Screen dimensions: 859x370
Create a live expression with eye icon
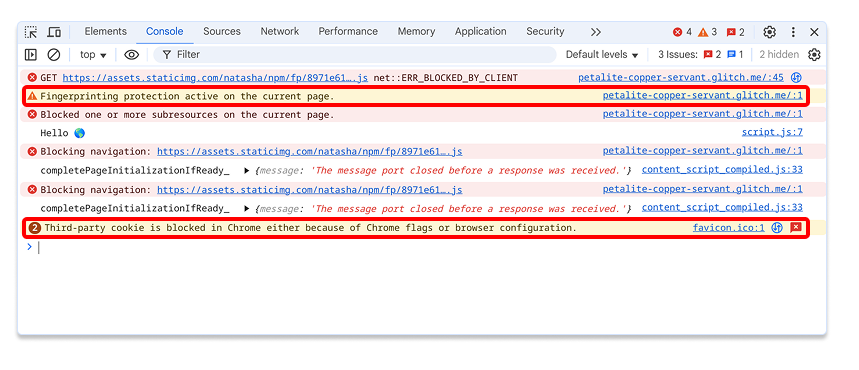point(131,55)
